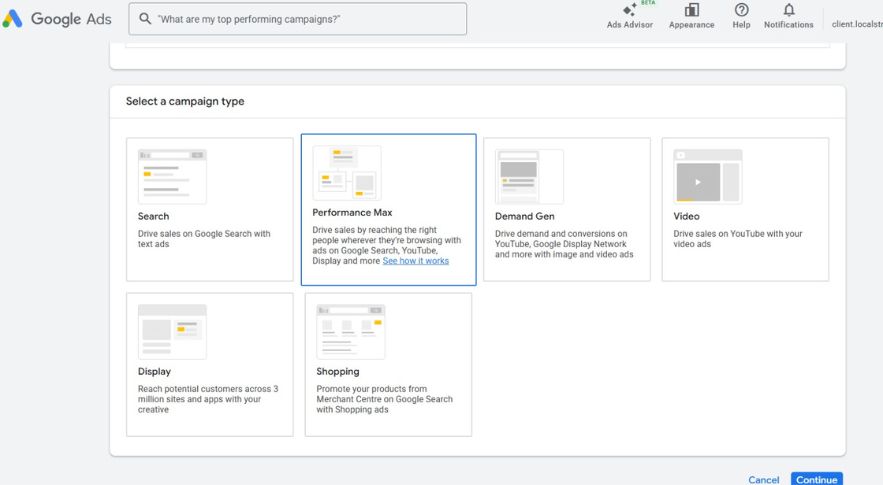Click the Google Ads logo
883x485 pixels.
(57, 19)
